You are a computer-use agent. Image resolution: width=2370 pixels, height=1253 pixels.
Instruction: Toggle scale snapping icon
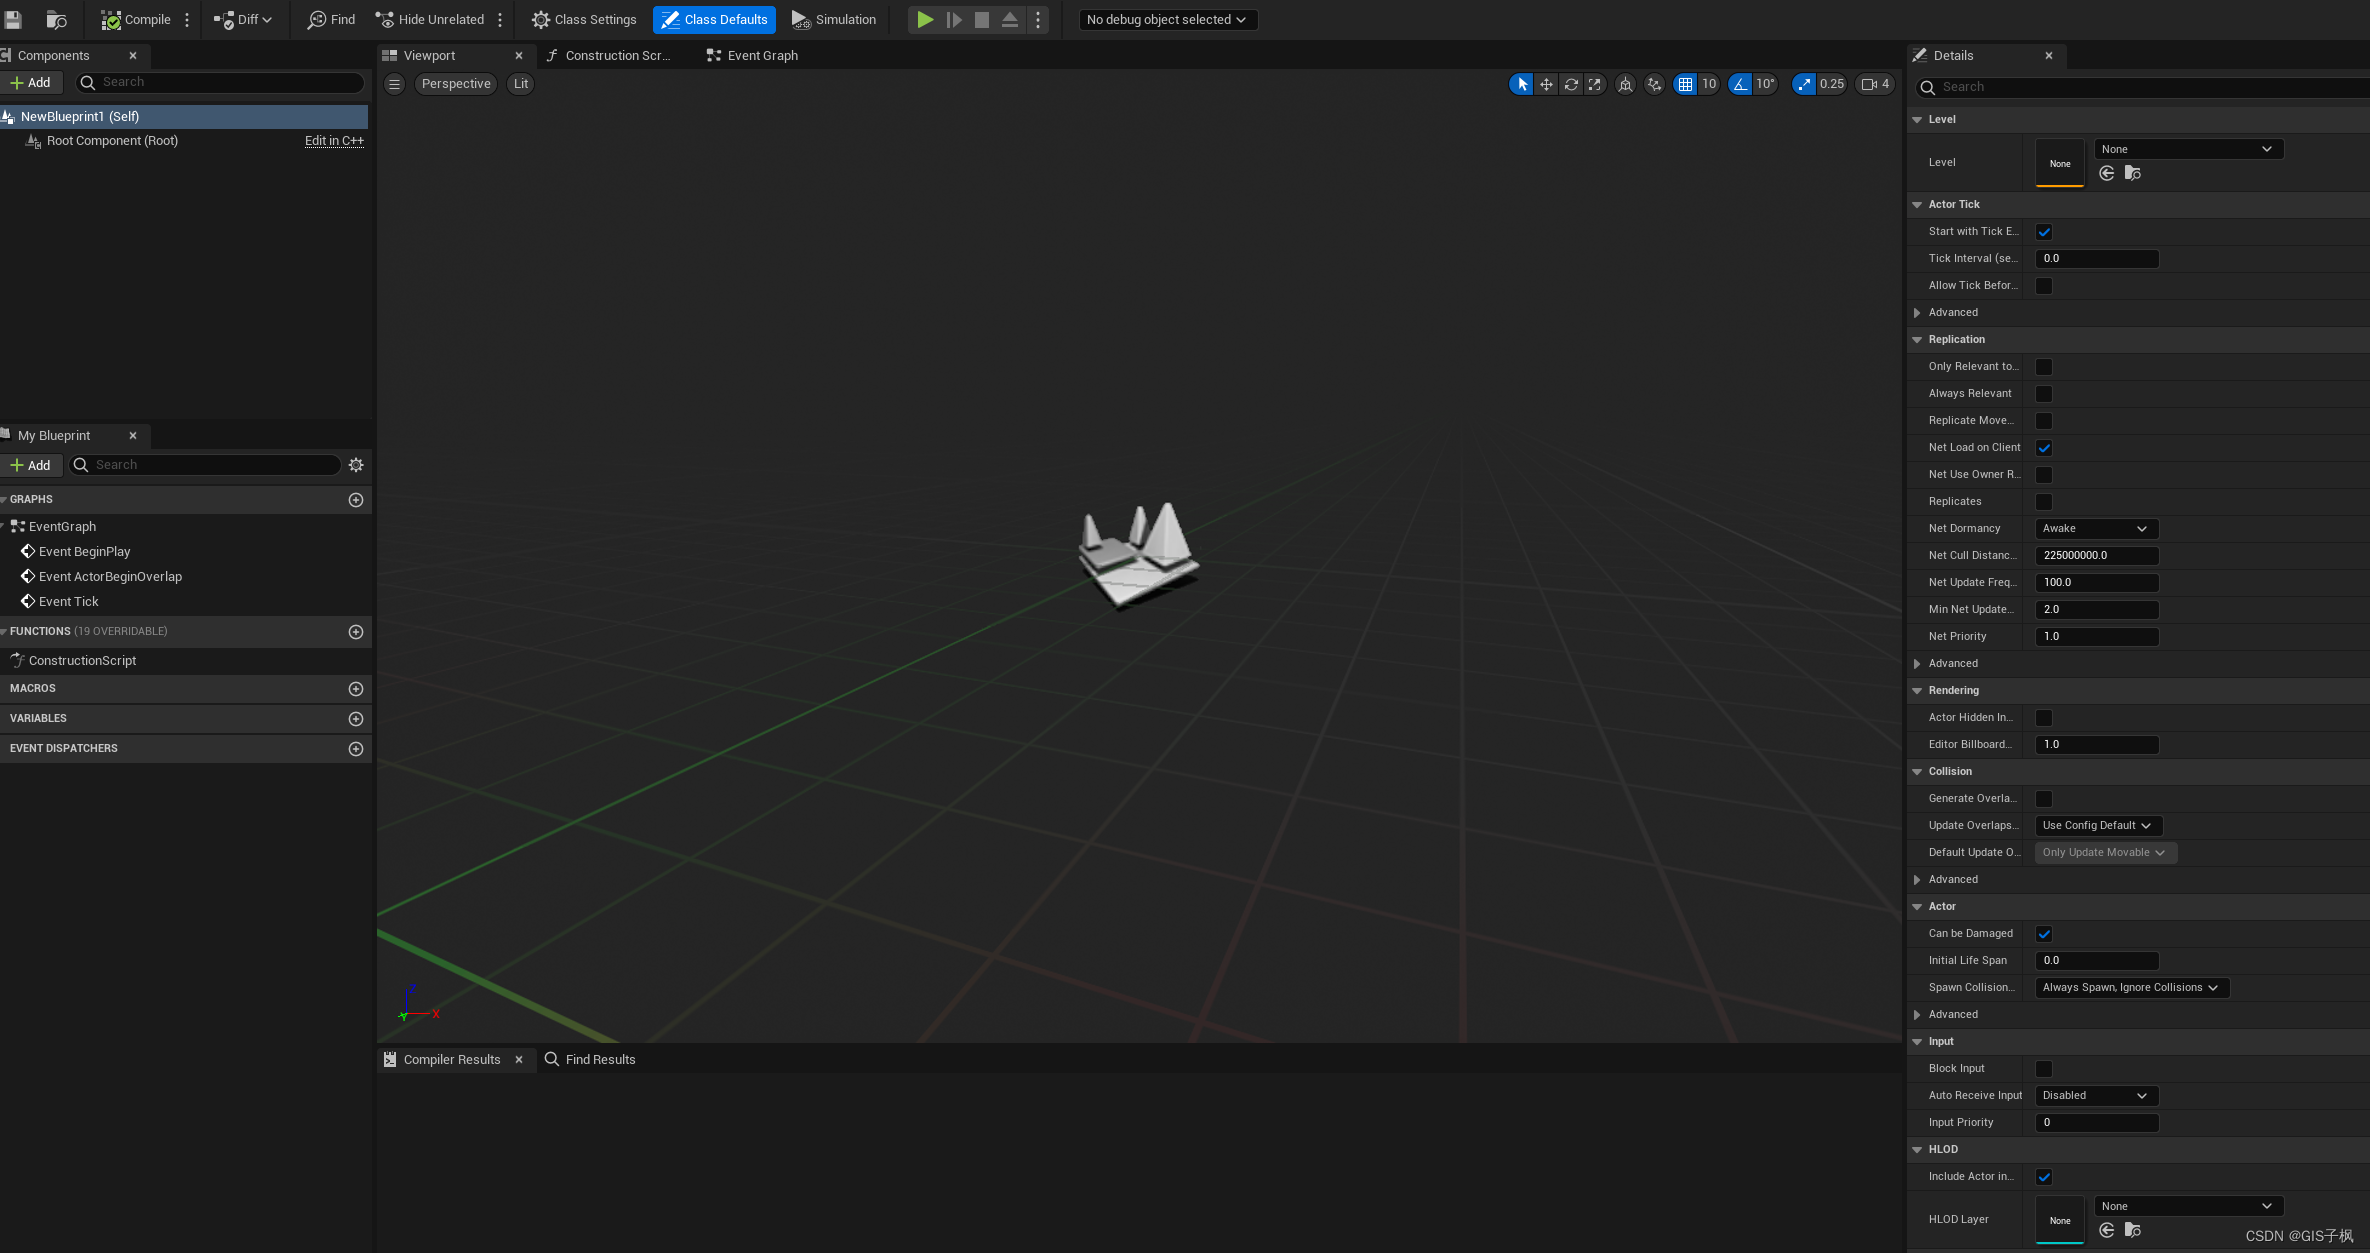point(1803,84)
